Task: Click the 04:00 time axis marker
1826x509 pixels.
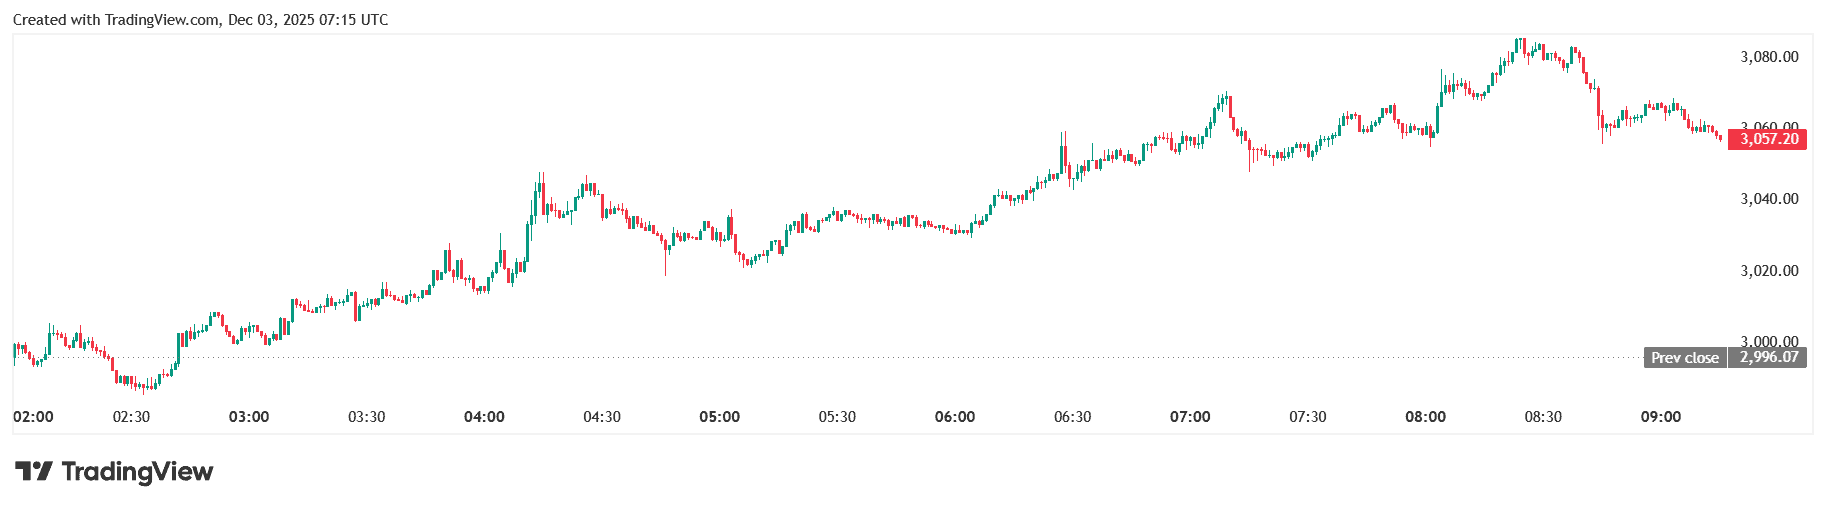Action: click(x=484, y=417)
